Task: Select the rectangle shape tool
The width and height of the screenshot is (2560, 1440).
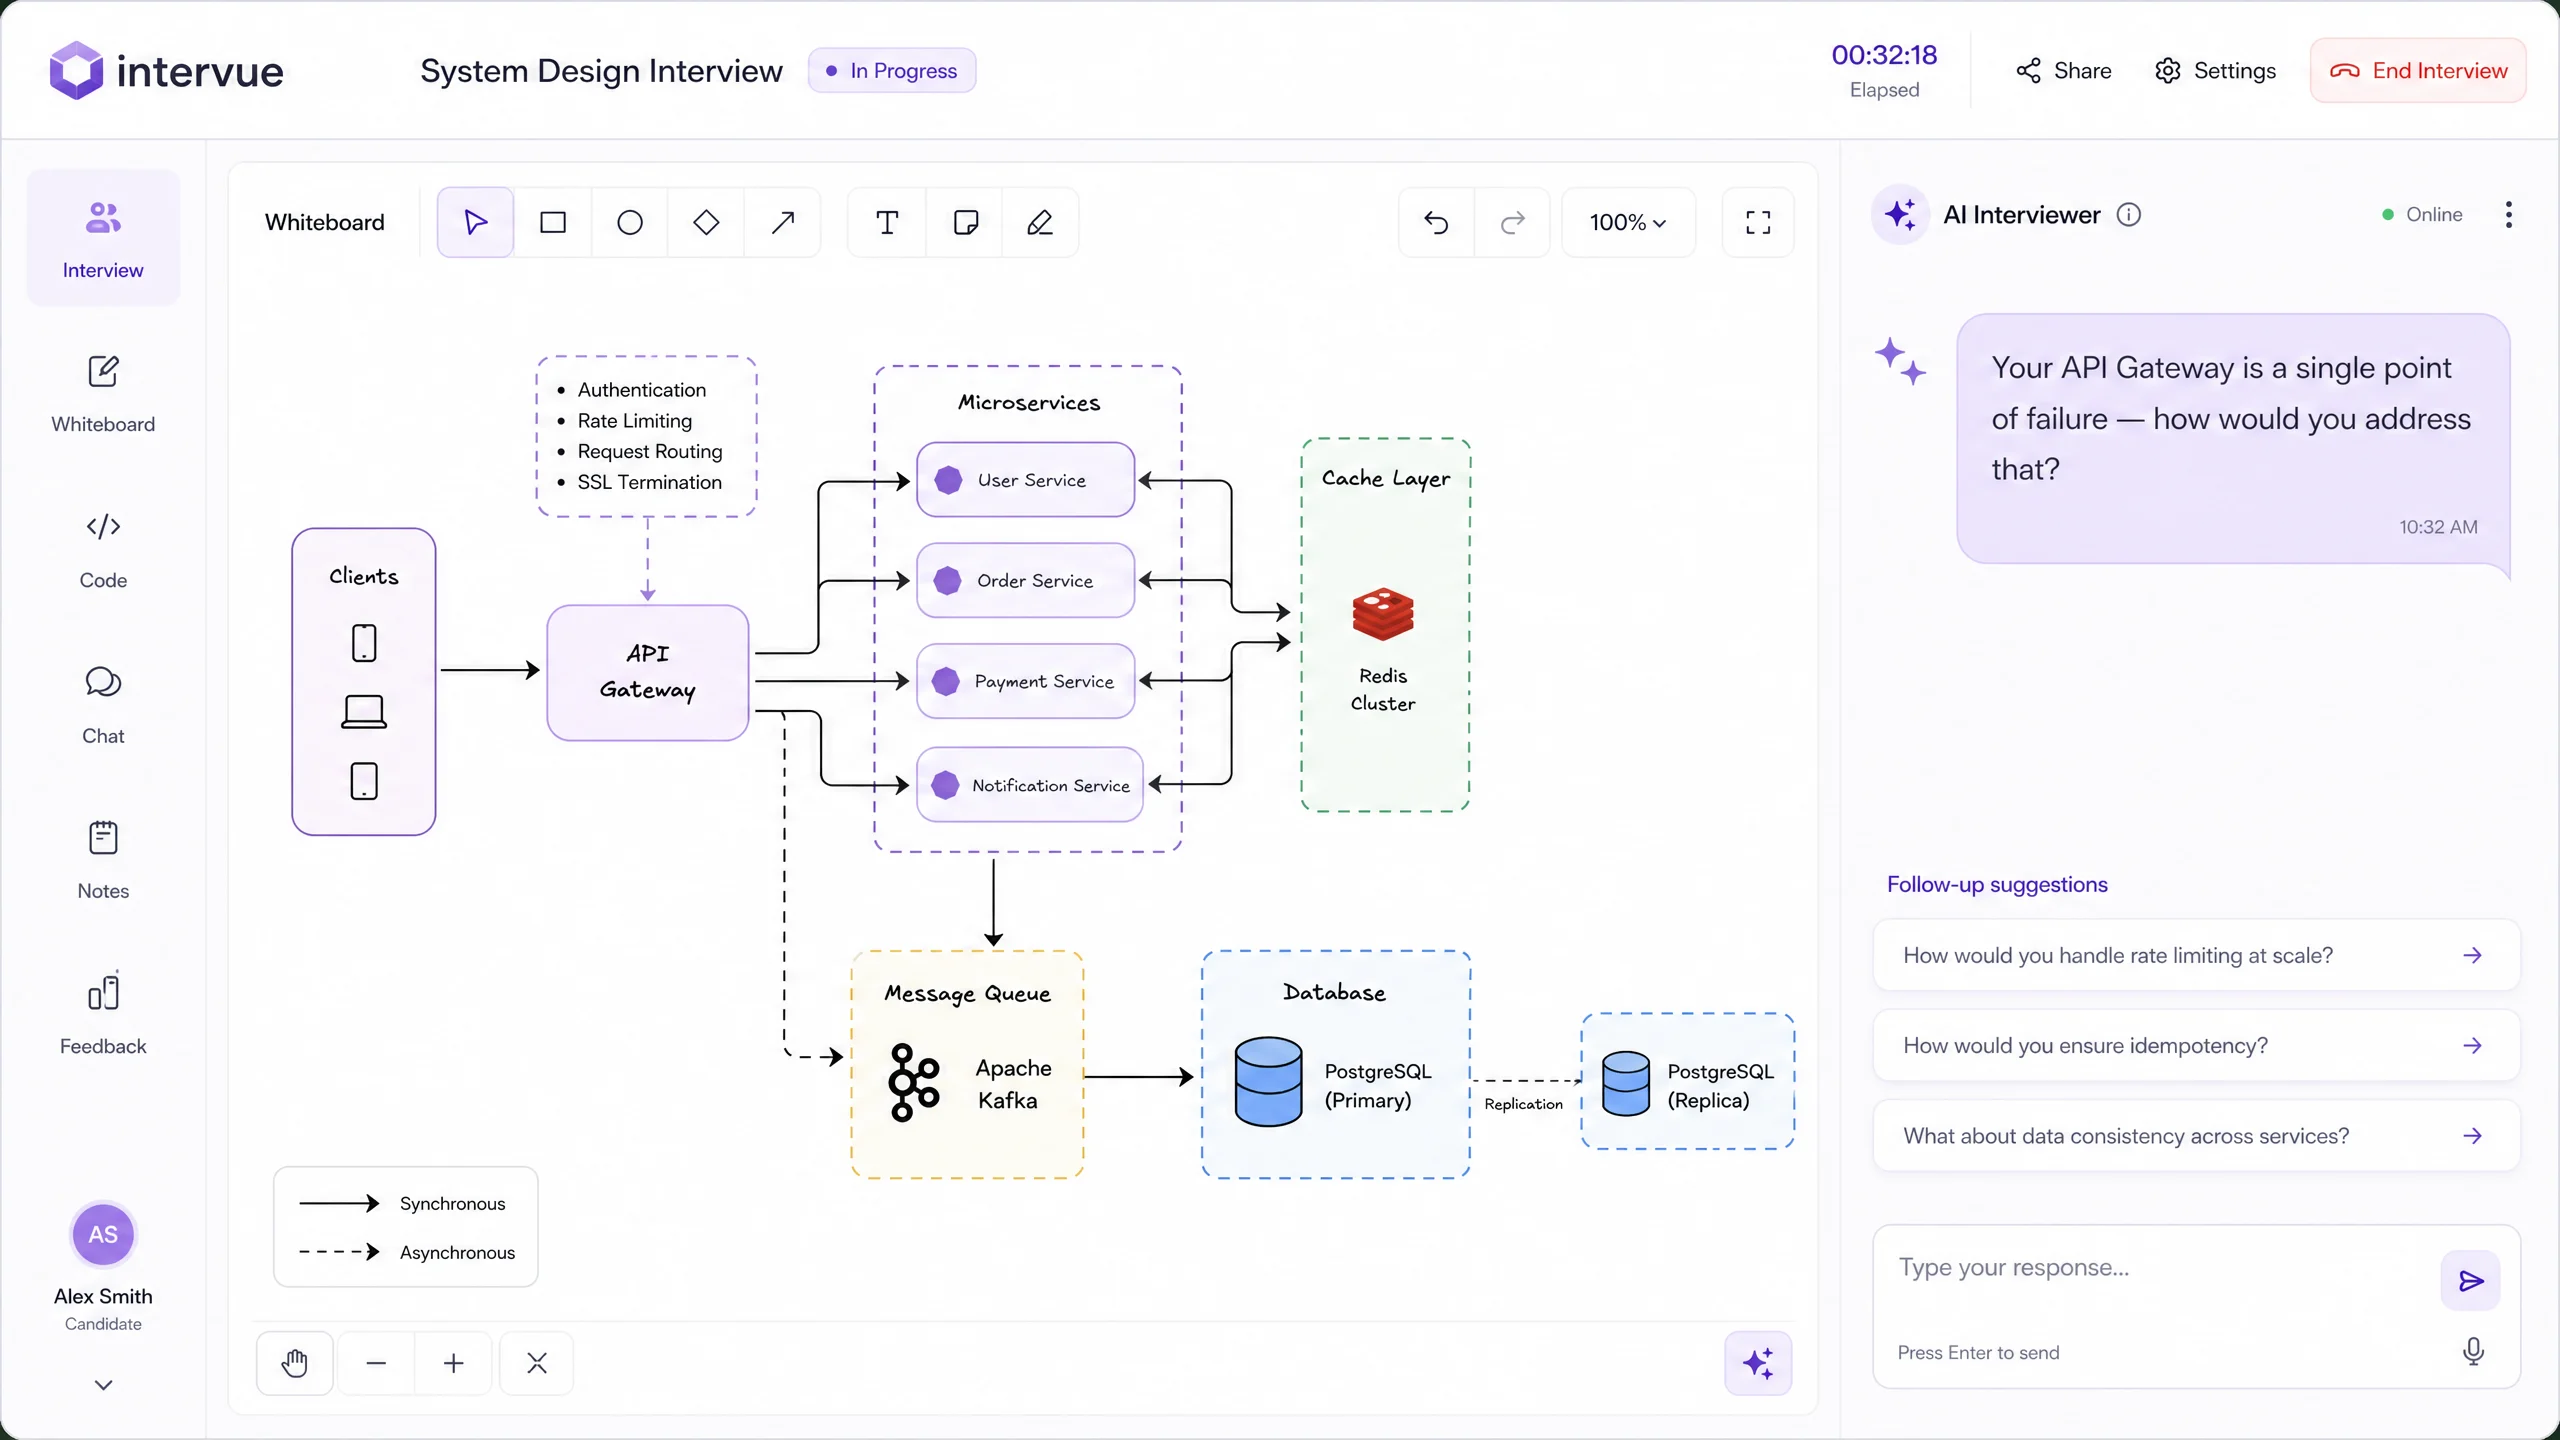Action: [553, 222]
